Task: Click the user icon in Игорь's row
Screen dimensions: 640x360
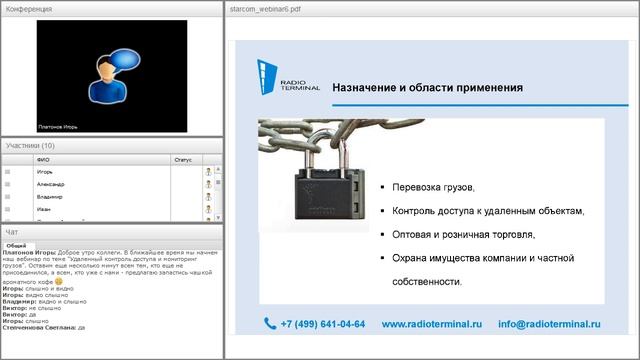Action: (x=208, y=172)
